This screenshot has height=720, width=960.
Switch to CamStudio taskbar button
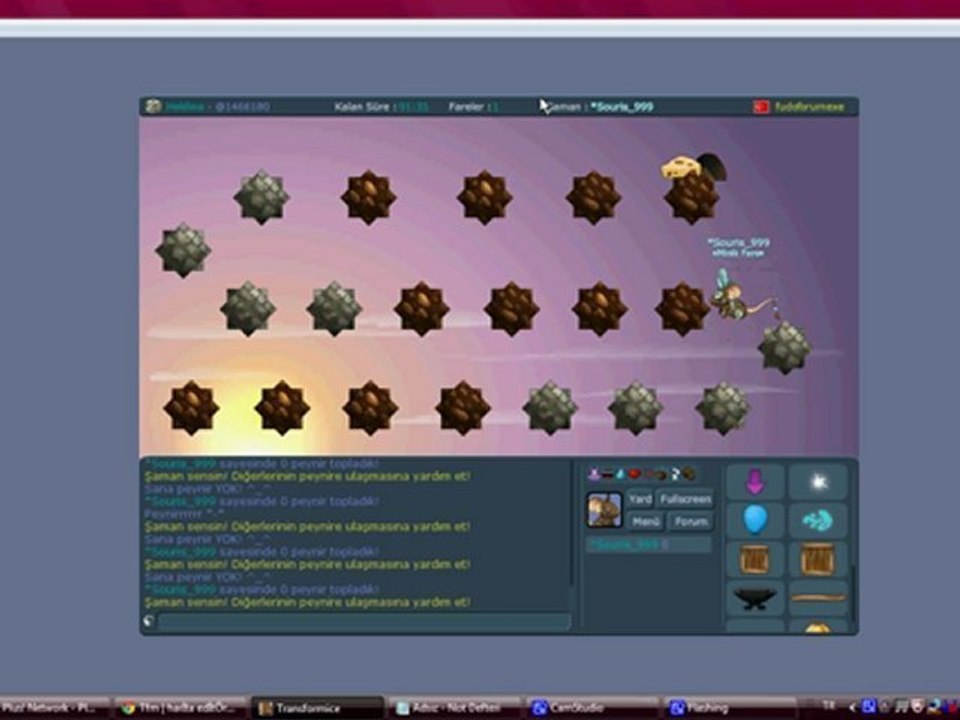592,708
